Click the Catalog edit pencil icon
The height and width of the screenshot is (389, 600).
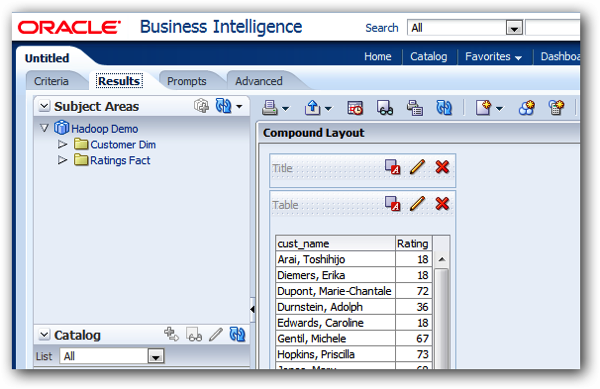tap(216, 334)
